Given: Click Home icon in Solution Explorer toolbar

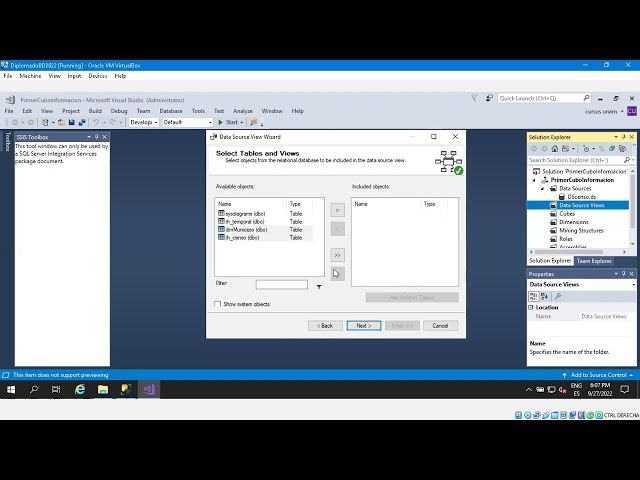Looking at the screenshot, I should tap(555, 149).
